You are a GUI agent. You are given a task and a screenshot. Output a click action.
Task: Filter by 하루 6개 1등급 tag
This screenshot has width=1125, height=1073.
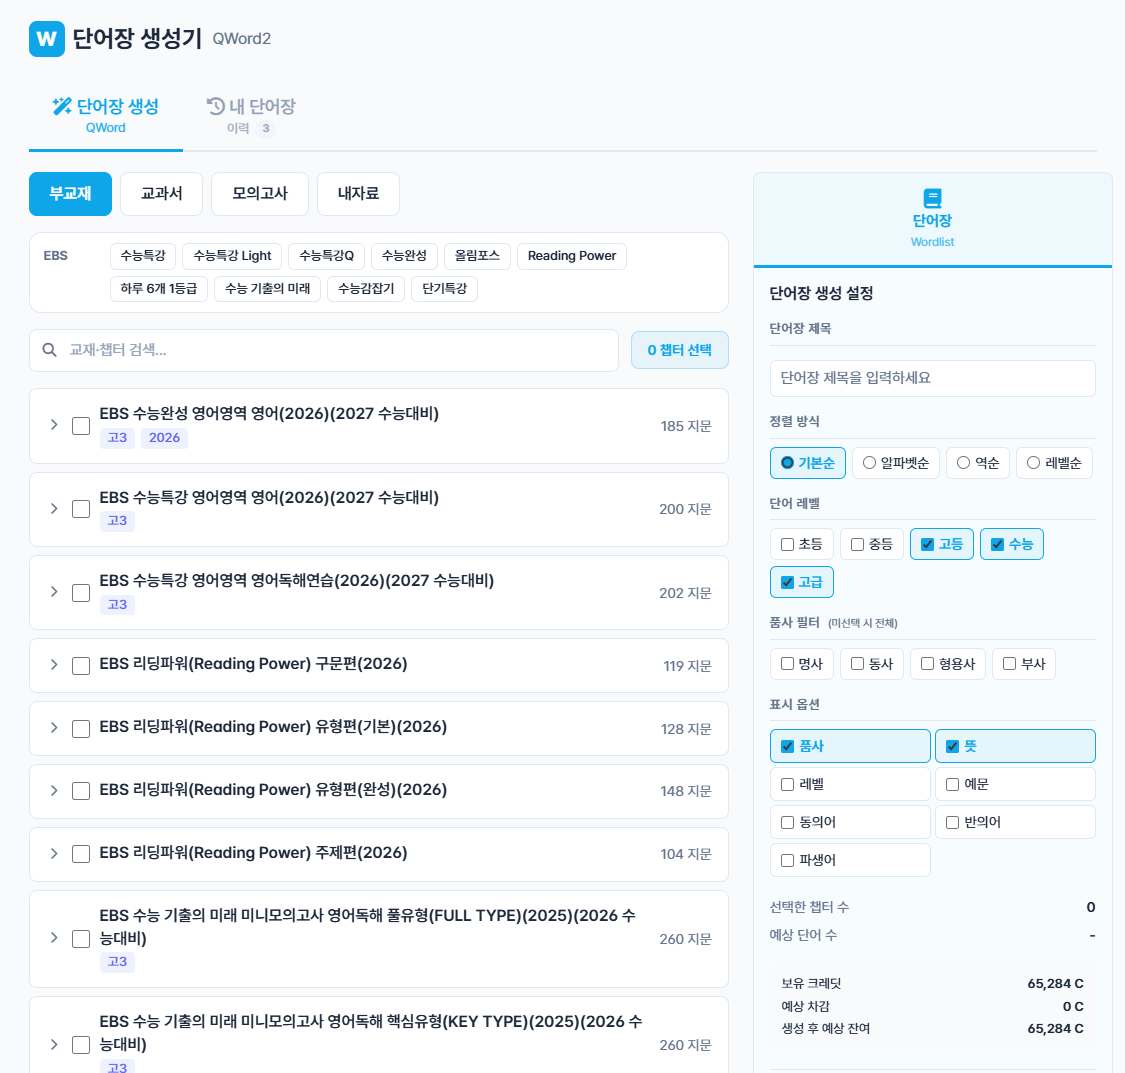(159, 289)
